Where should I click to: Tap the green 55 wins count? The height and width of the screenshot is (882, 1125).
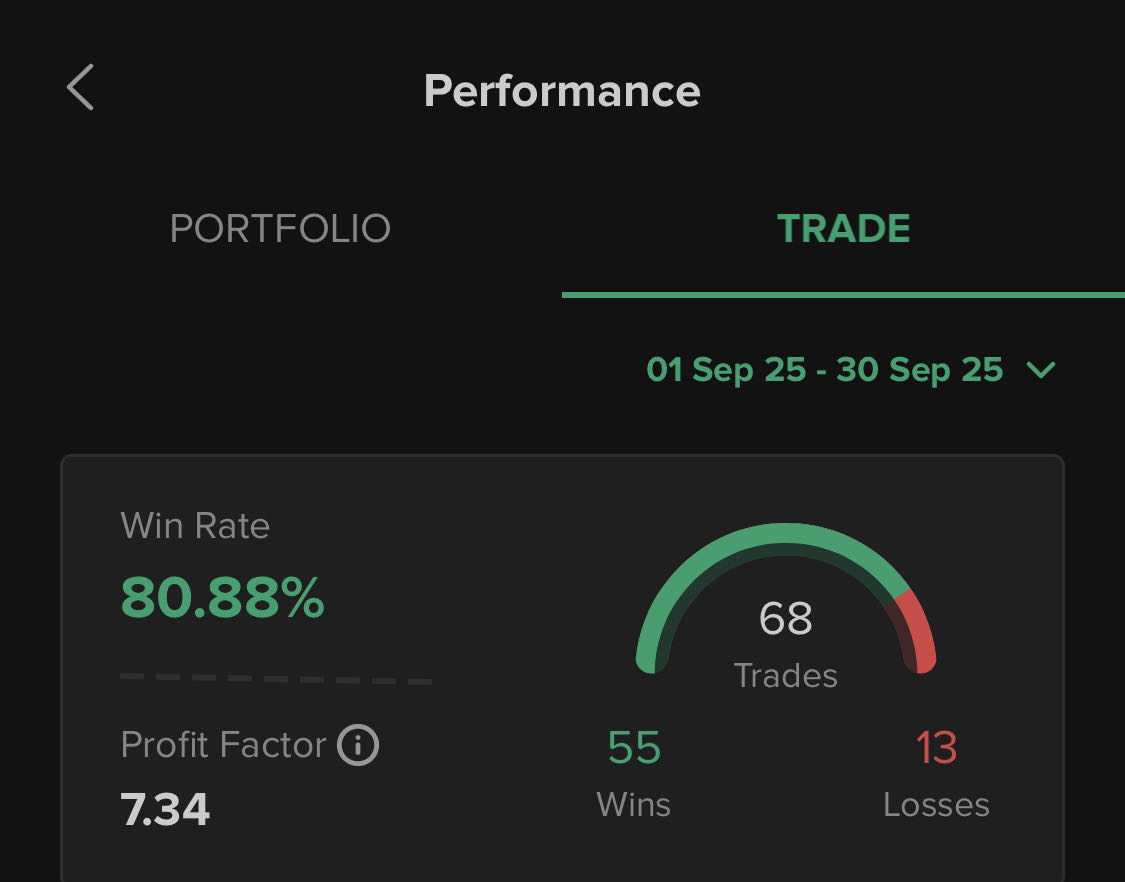click(x=634, y=748)
